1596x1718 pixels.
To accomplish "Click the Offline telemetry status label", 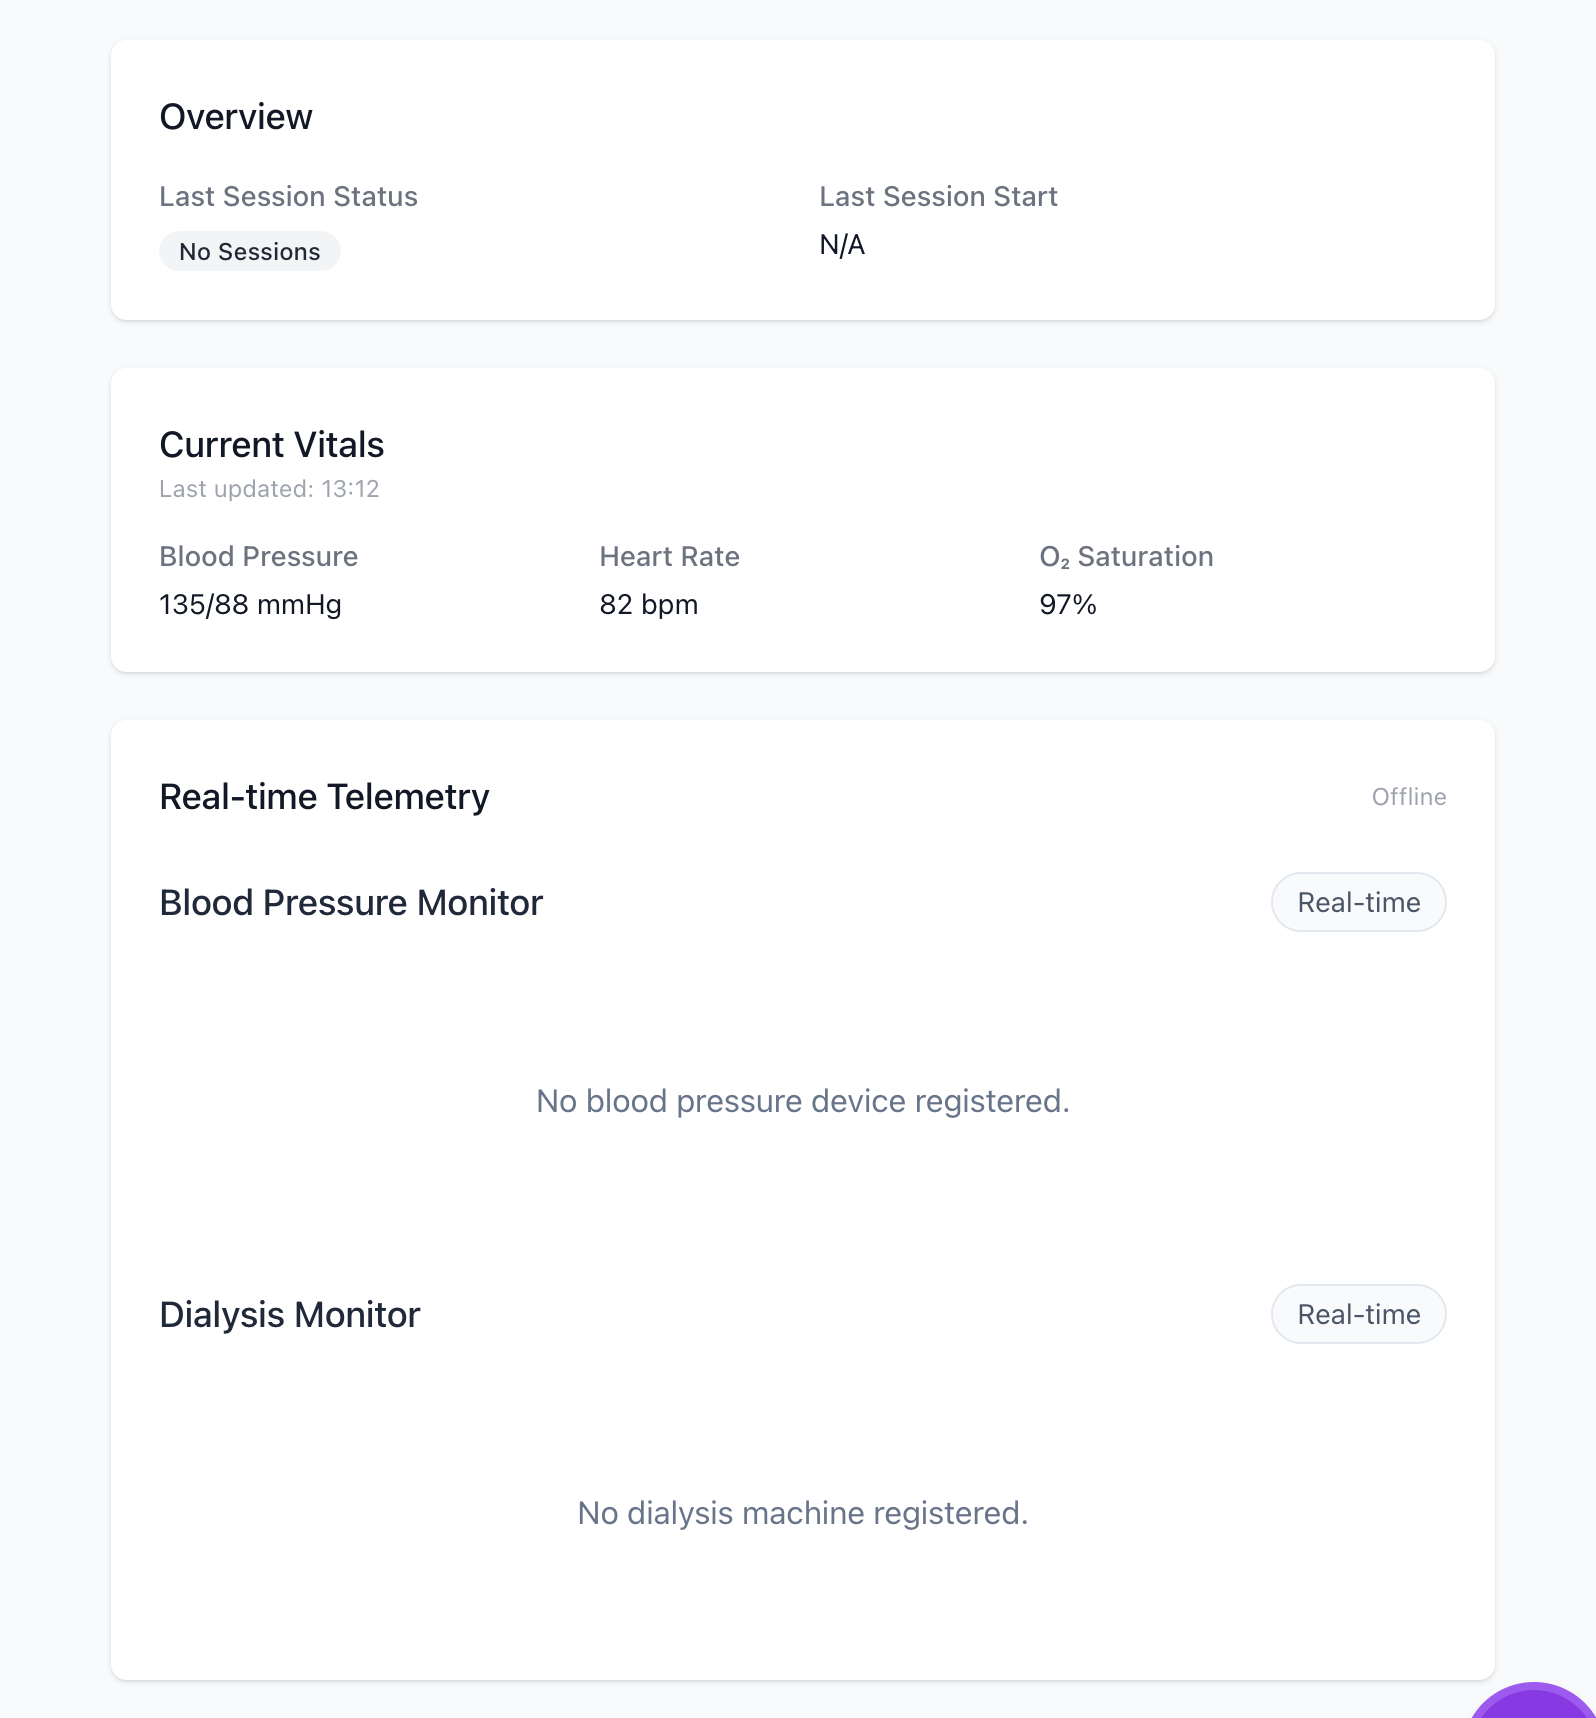I will (x=1408, y=797).
